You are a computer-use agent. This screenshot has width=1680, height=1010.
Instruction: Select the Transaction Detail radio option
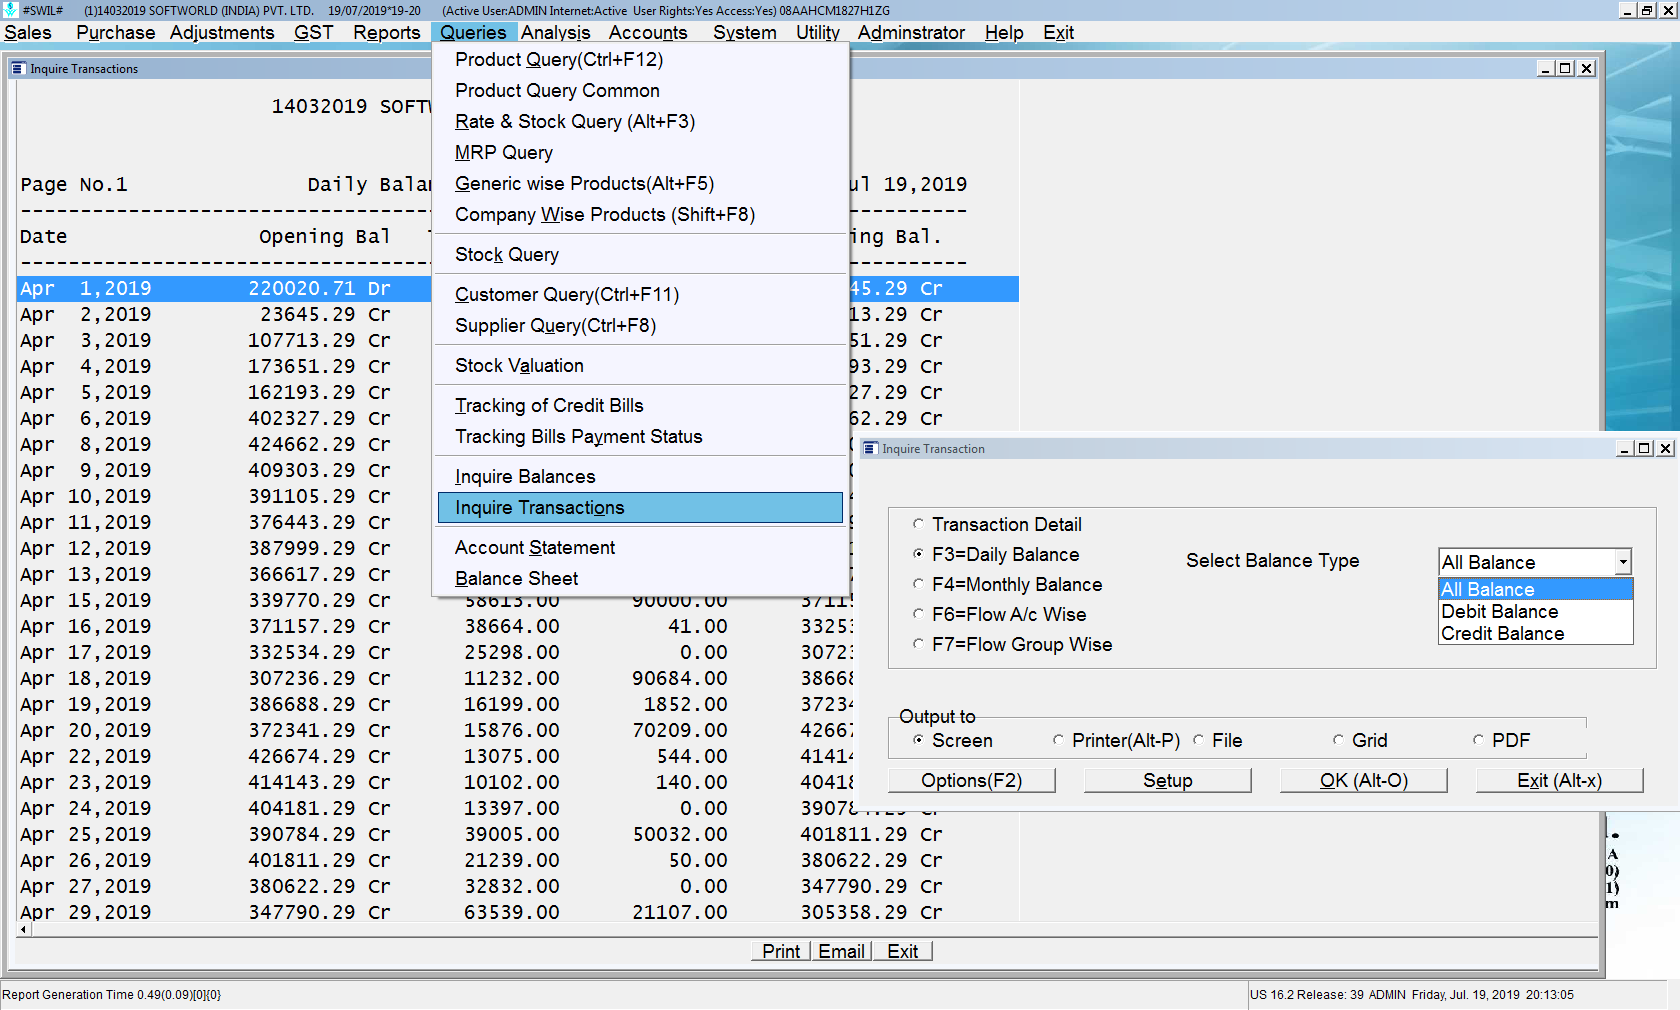click(x=918, y=524)
